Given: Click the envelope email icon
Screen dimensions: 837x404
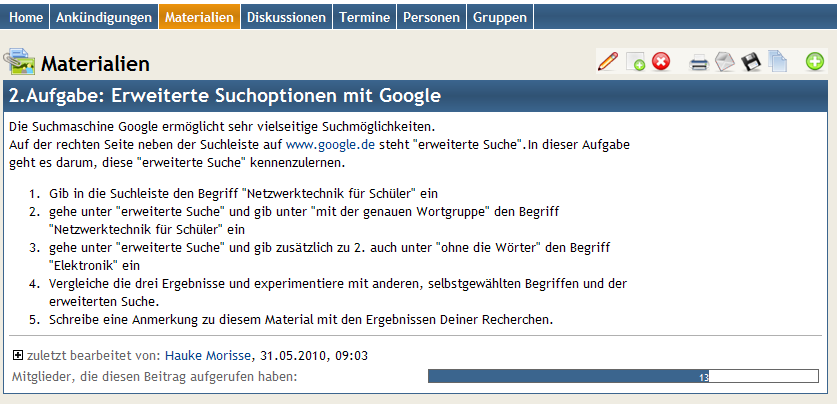Looking at the screenshot, I should coord(725,63).
